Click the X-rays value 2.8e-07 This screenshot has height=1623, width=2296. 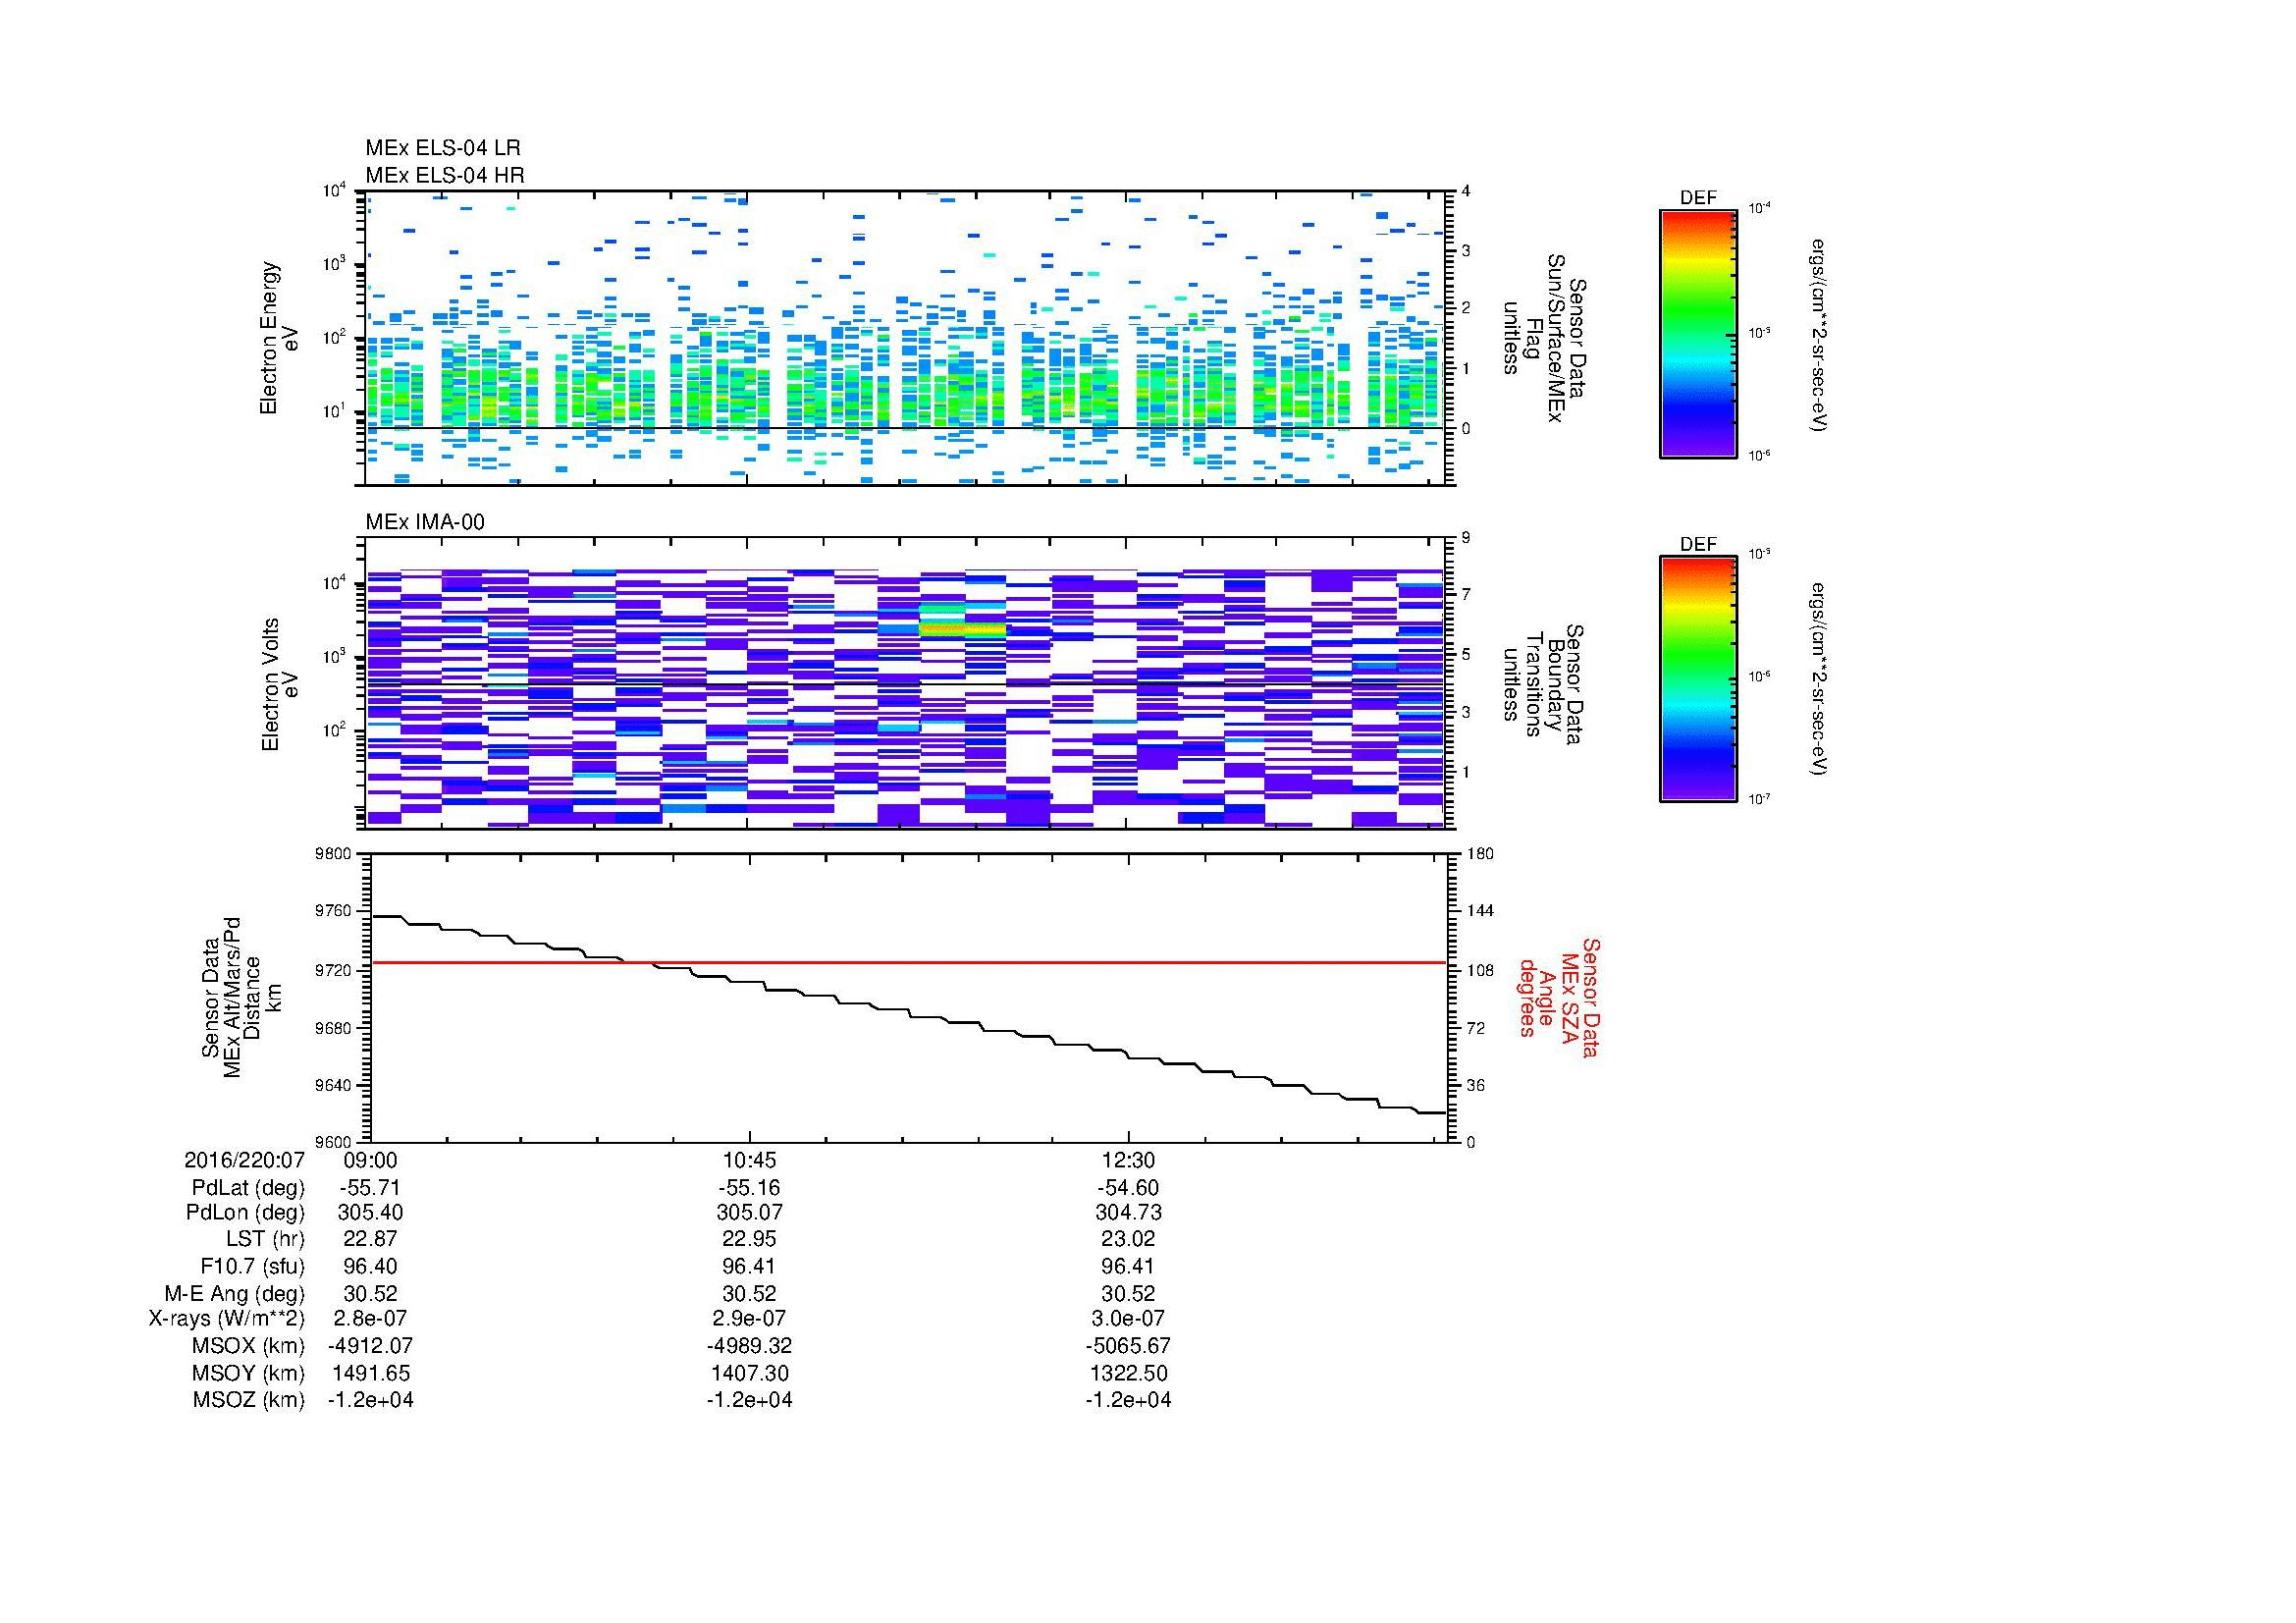370,1319
